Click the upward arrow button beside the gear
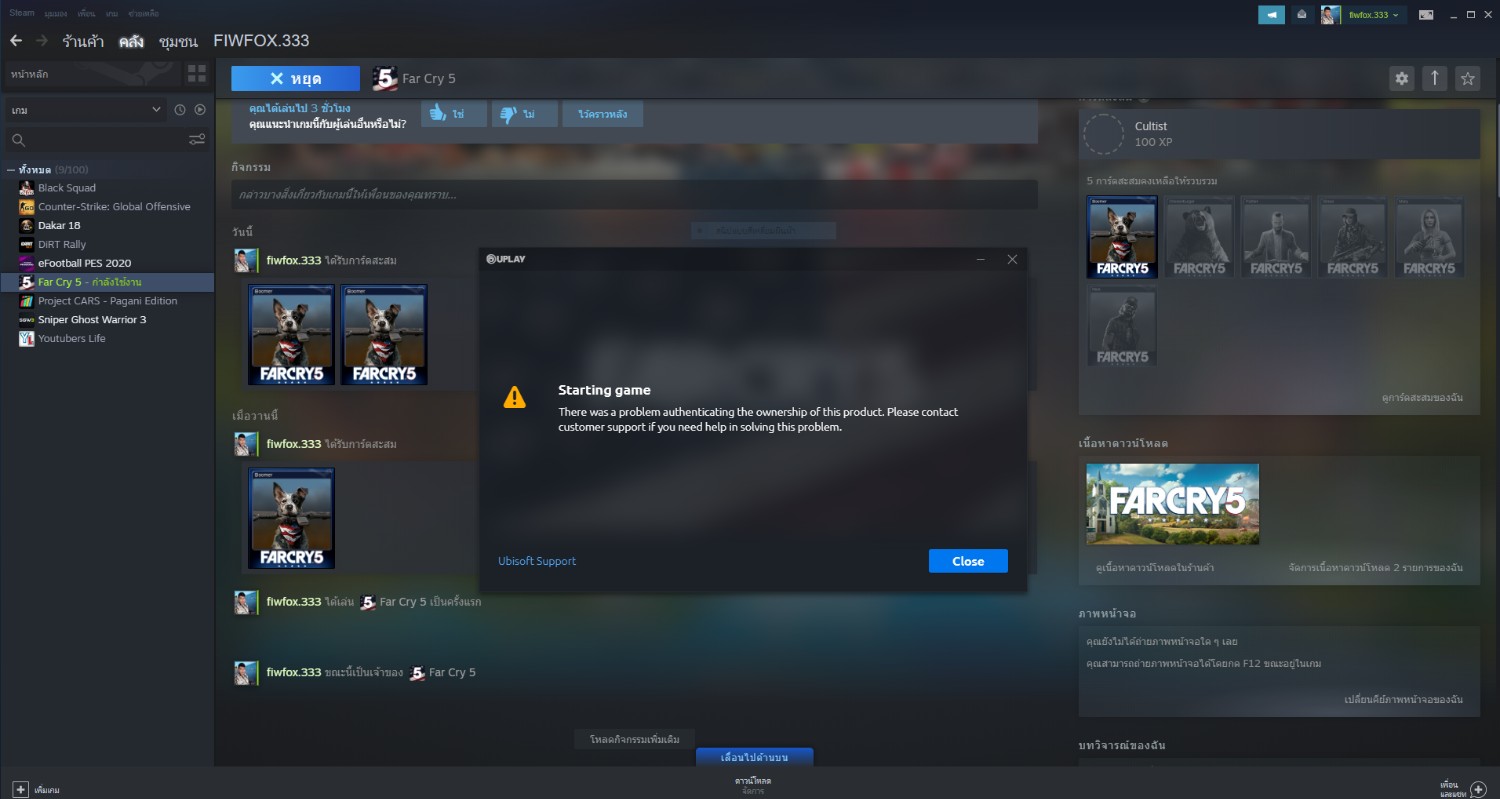The width and height of the screenshot is (1500, 799). coord(1435,78)
